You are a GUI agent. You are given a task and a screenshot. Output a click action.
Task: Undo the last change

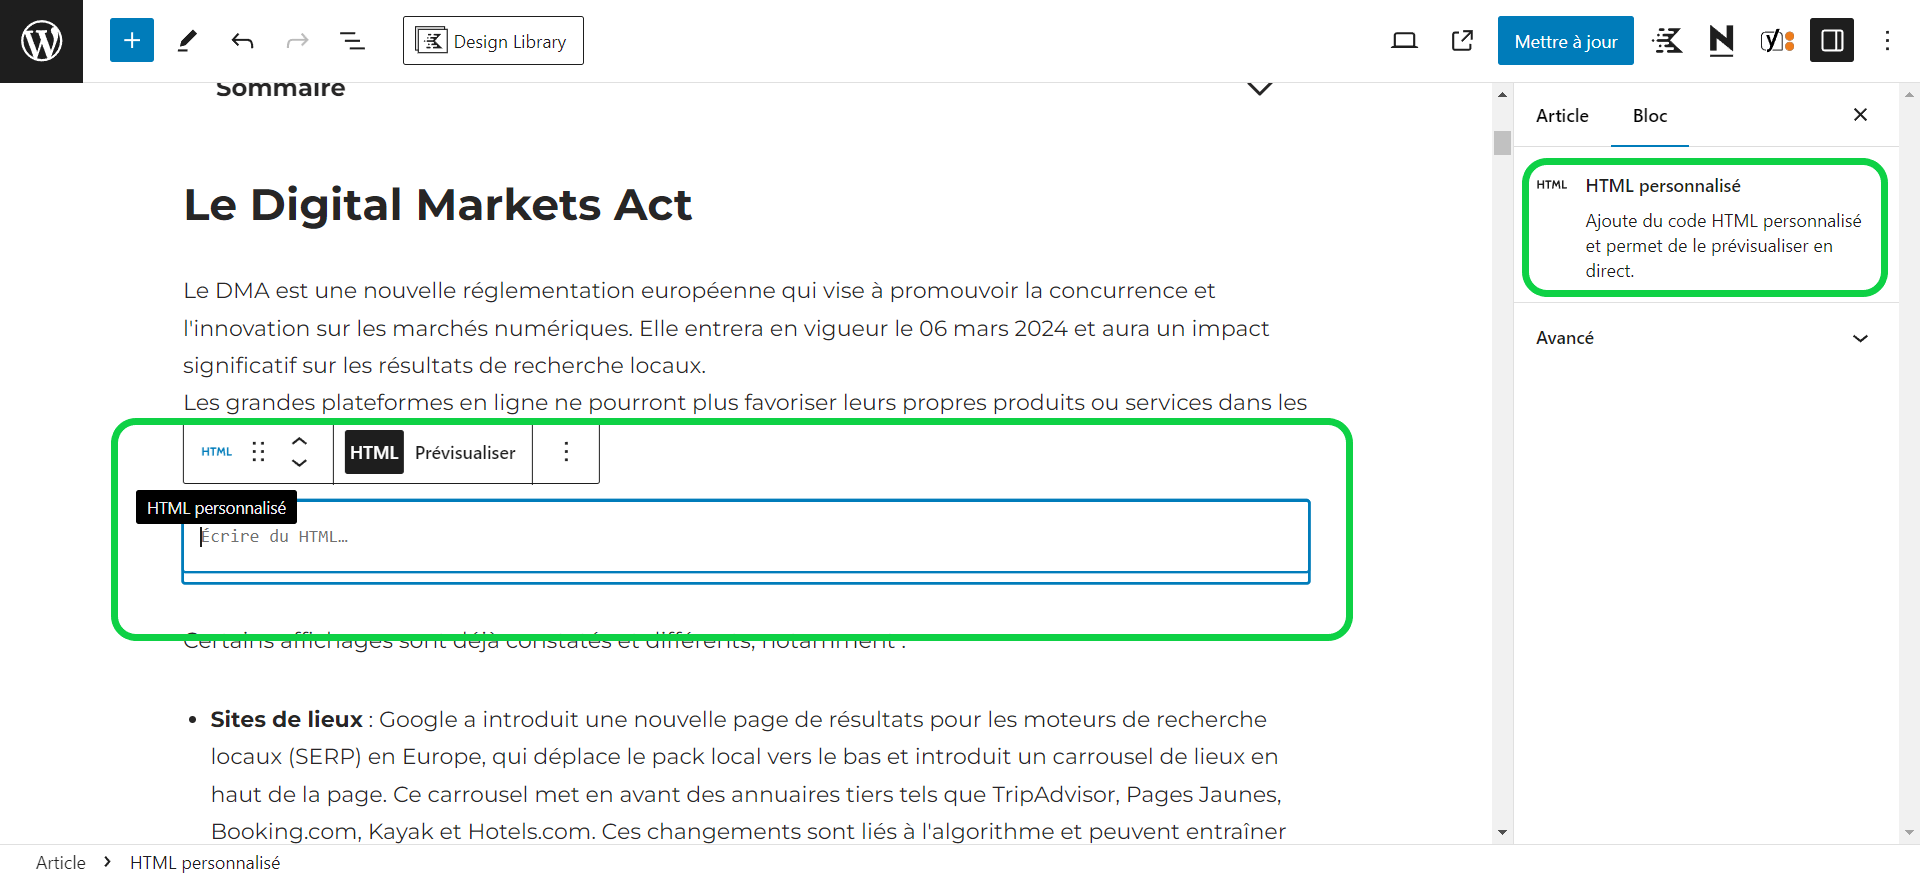tap(242, 40)
